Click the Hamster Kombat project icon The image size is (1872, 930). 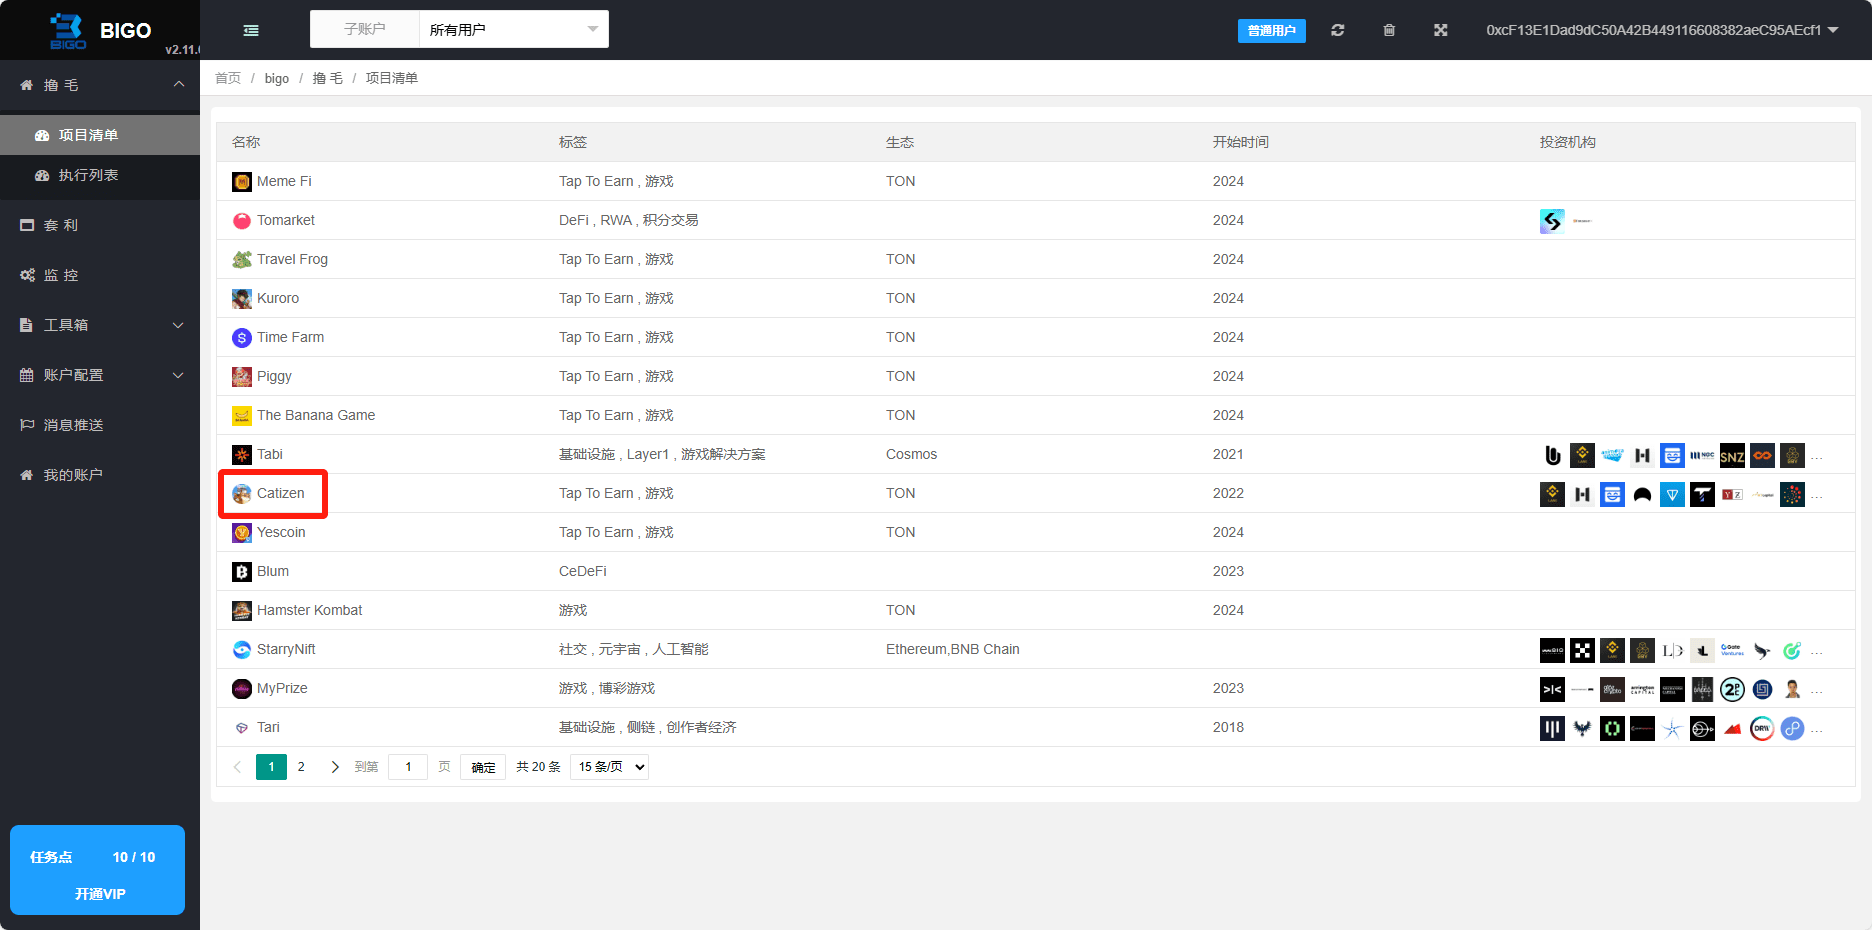pos(242,611)
